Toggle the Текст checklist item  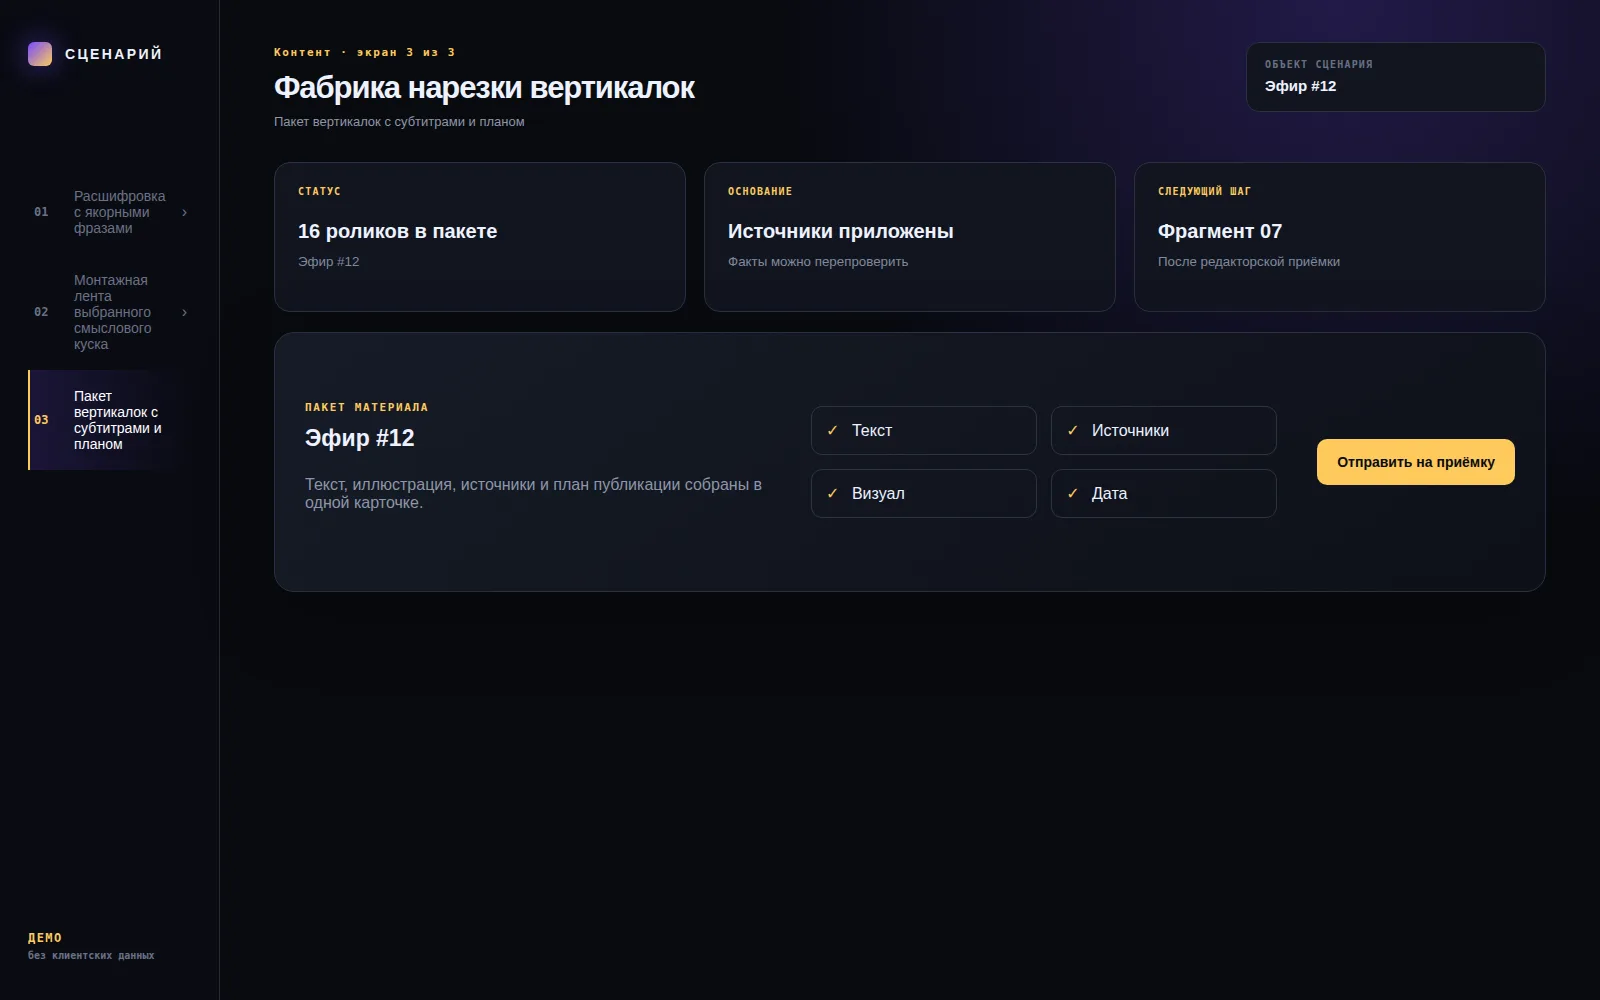(924, 431)
